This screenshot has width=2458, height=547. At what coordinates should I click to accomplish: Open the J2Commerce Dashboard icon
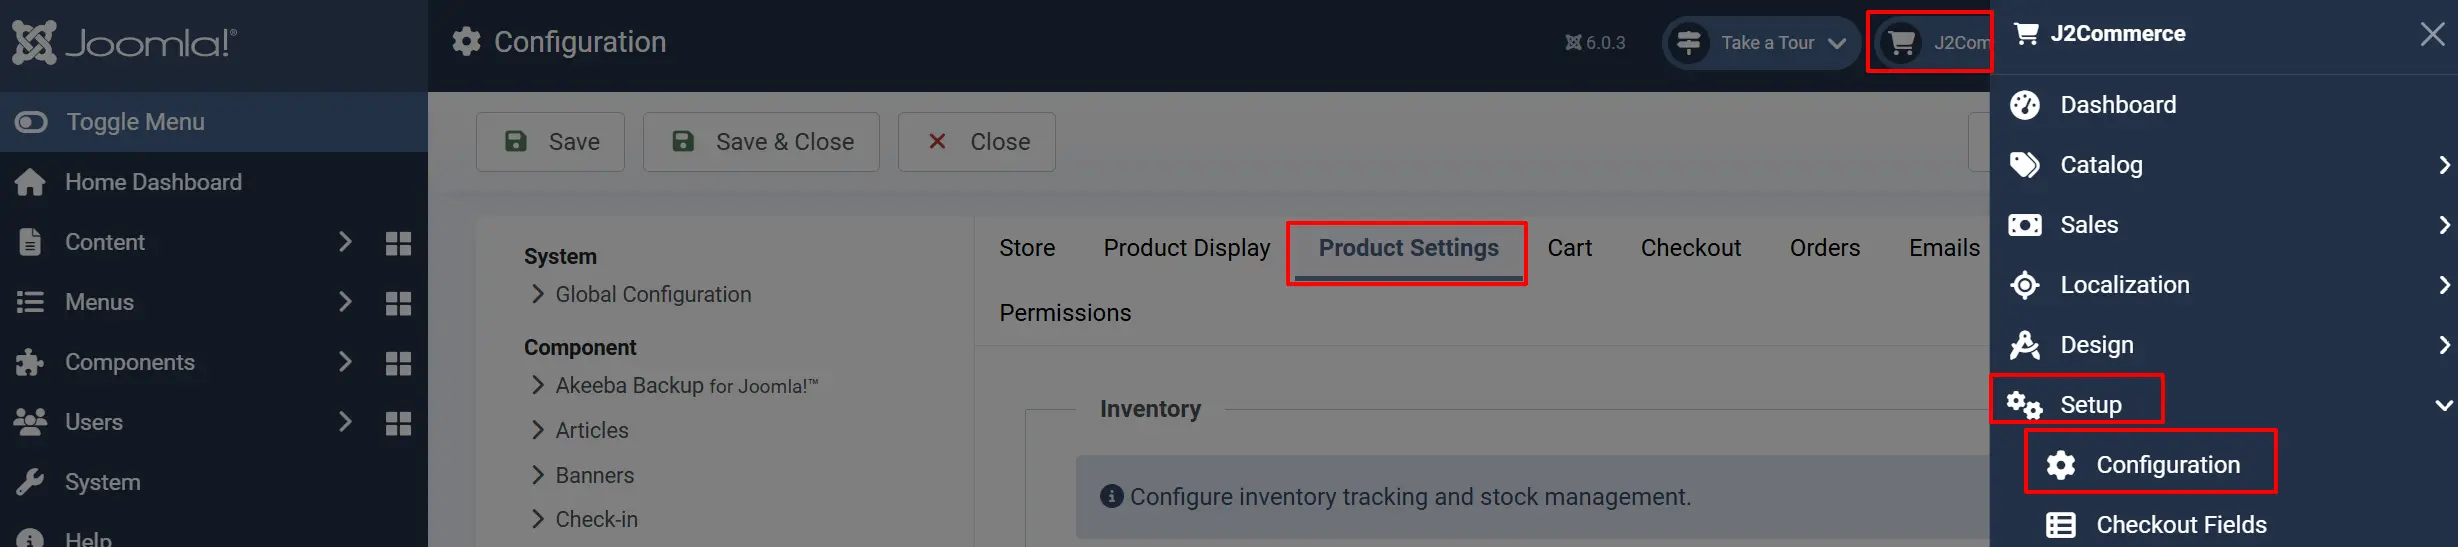[x=2025, y=105]
